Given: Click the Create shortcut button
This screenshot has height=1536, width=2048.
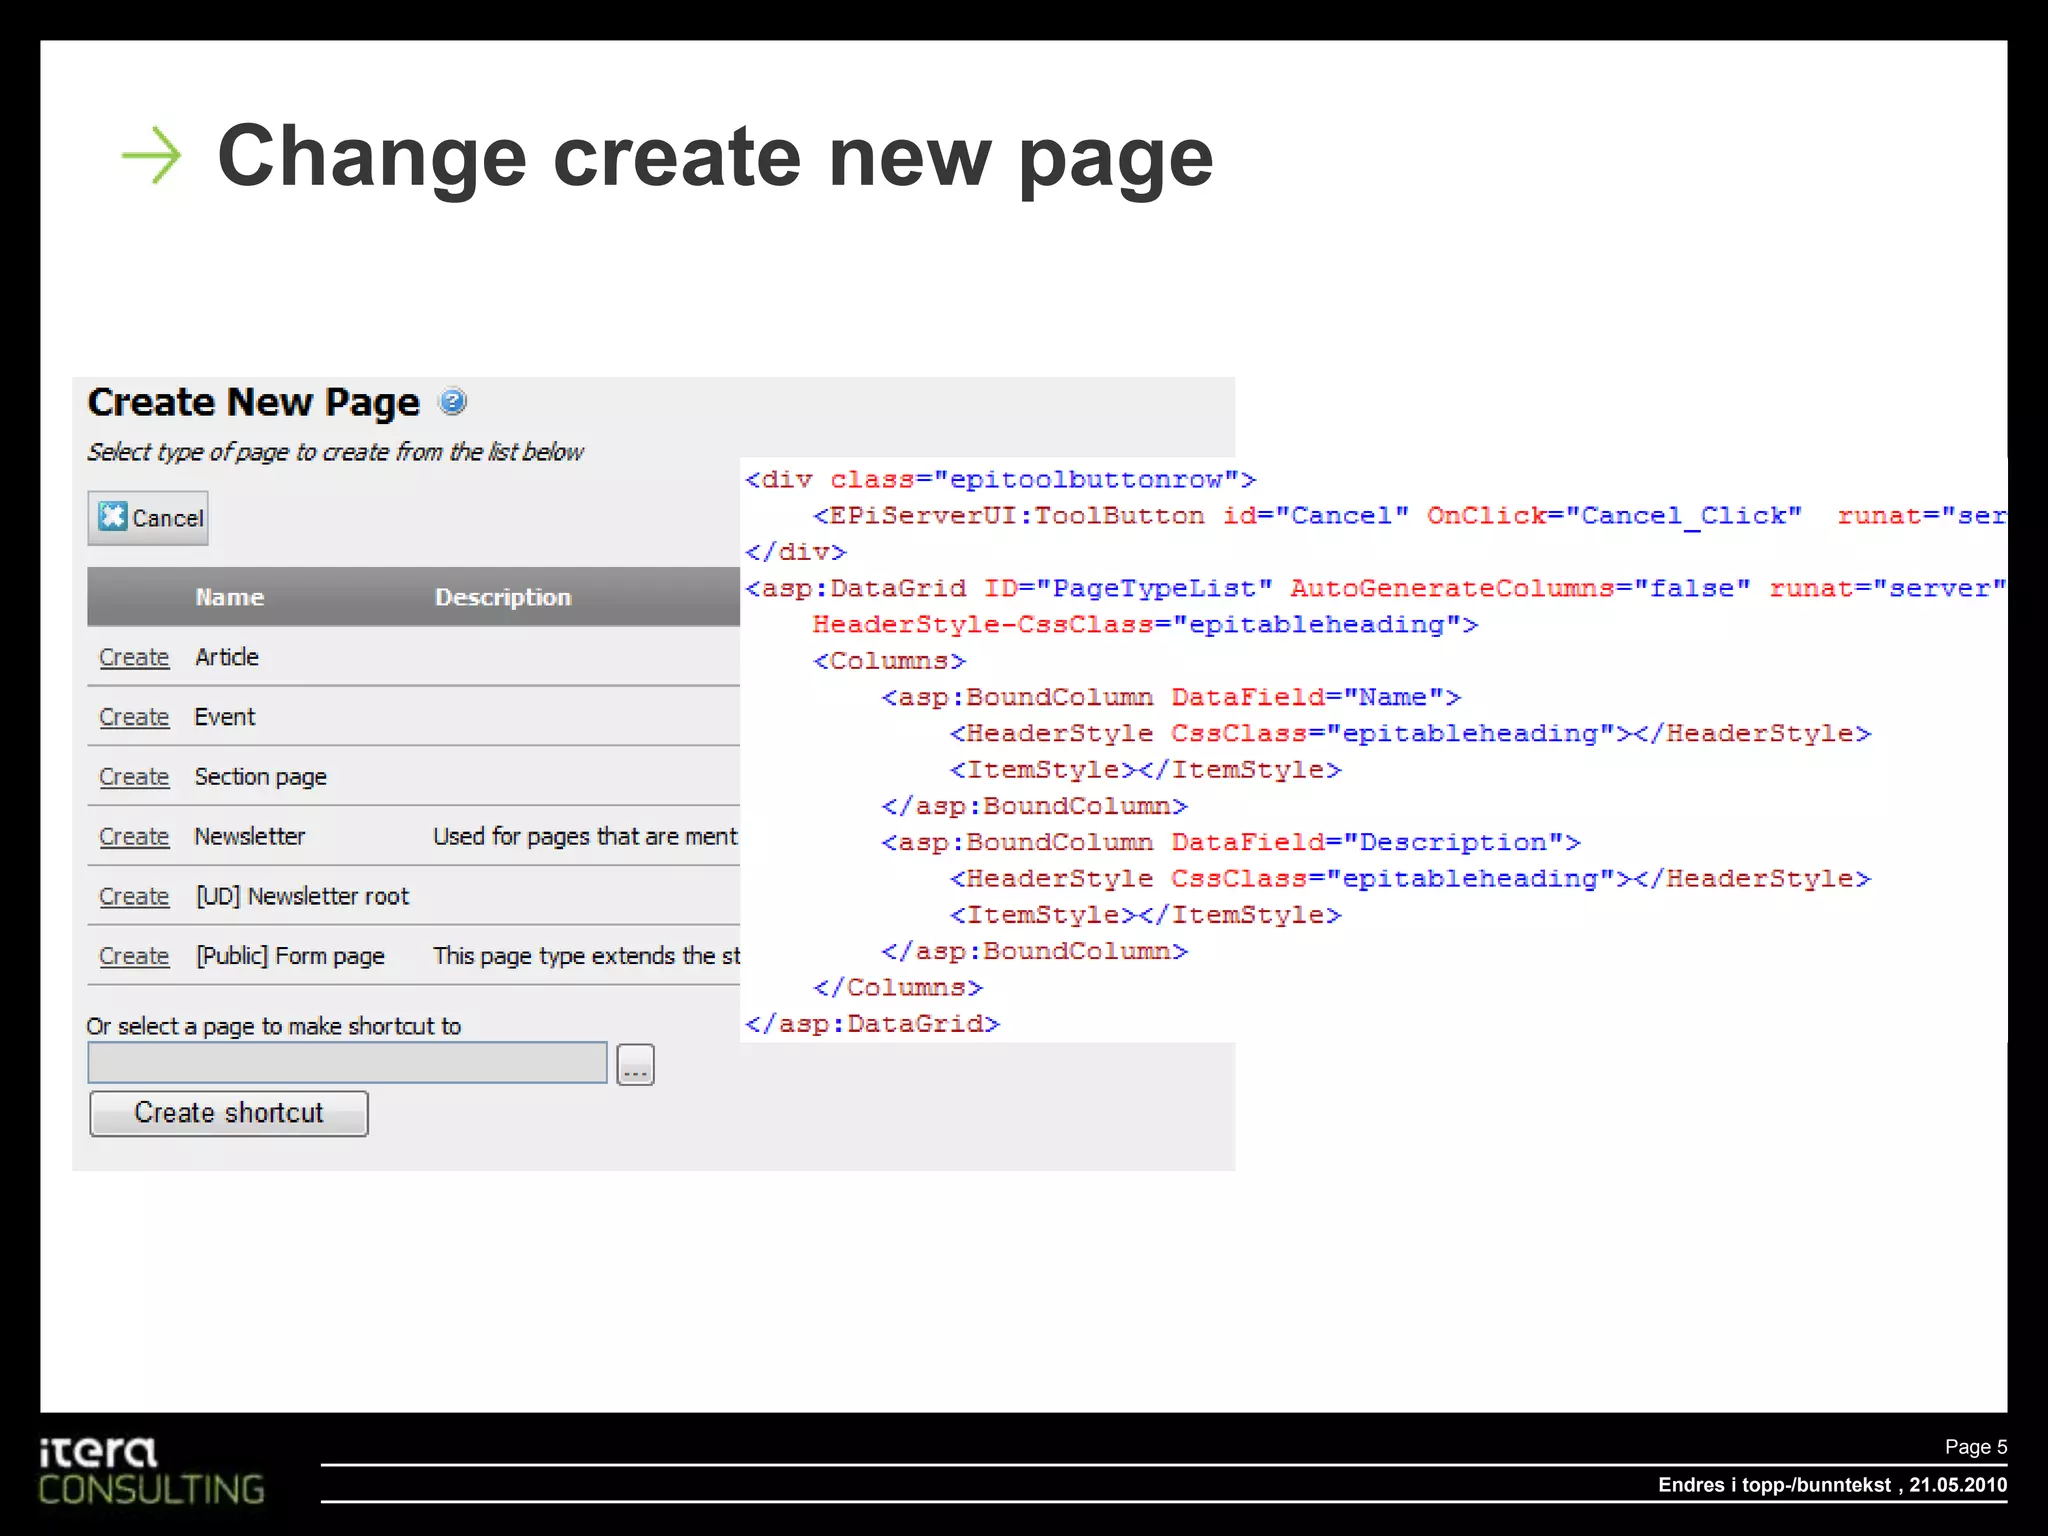Looking at the screenshot, I should click(229, 1113).
